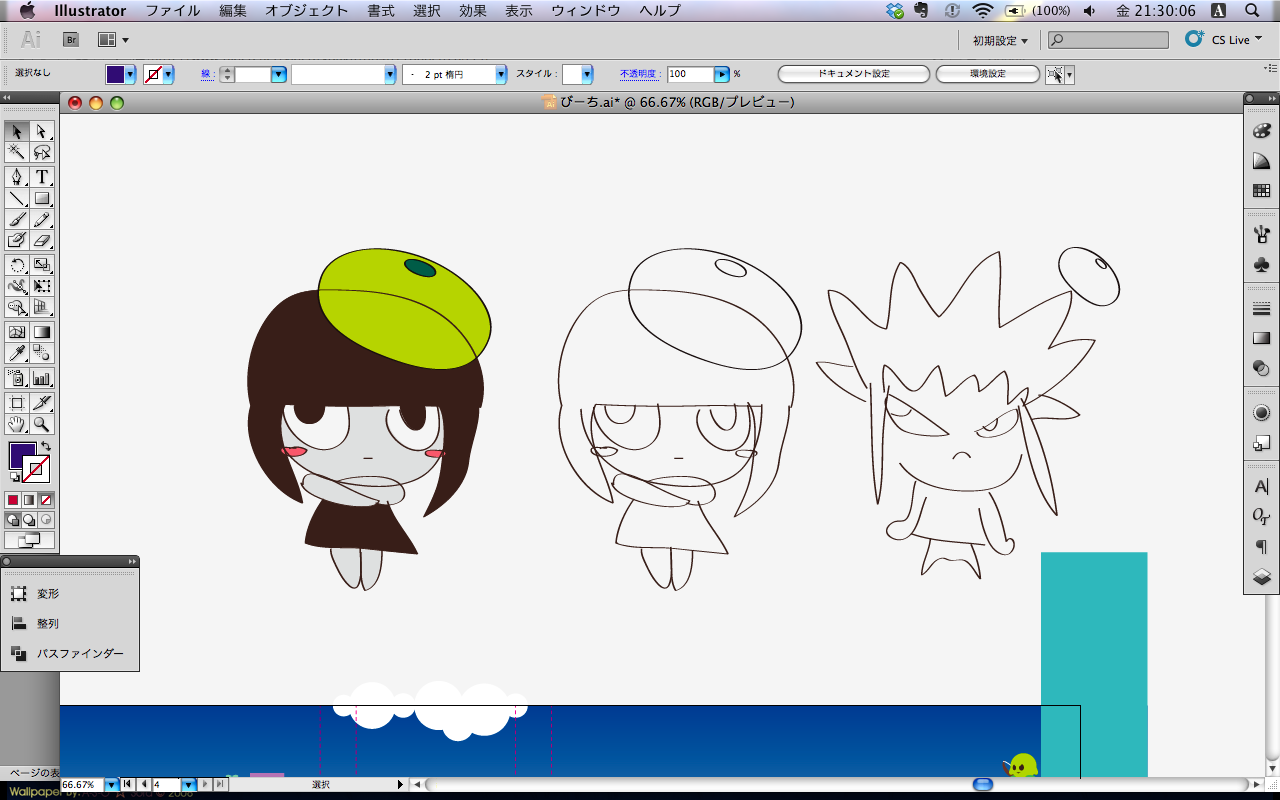Select the Free Transform tool
Screen dimensions: 1280x800
[42, 286]
